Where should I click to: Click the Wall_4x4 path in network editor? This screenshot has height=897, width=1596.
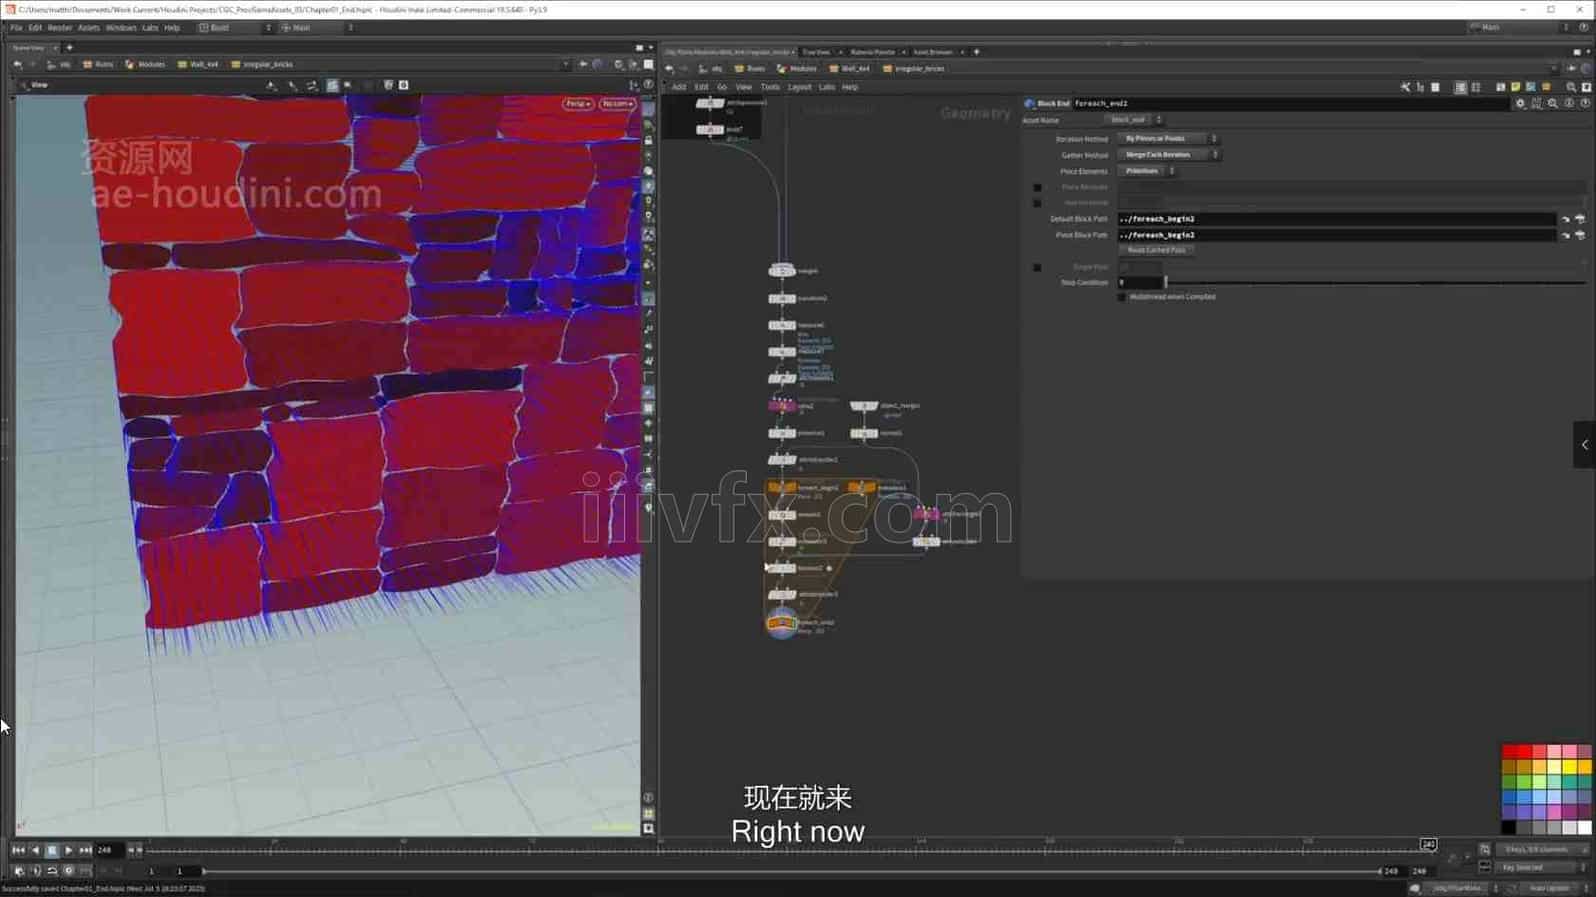[x=848, y=69]
